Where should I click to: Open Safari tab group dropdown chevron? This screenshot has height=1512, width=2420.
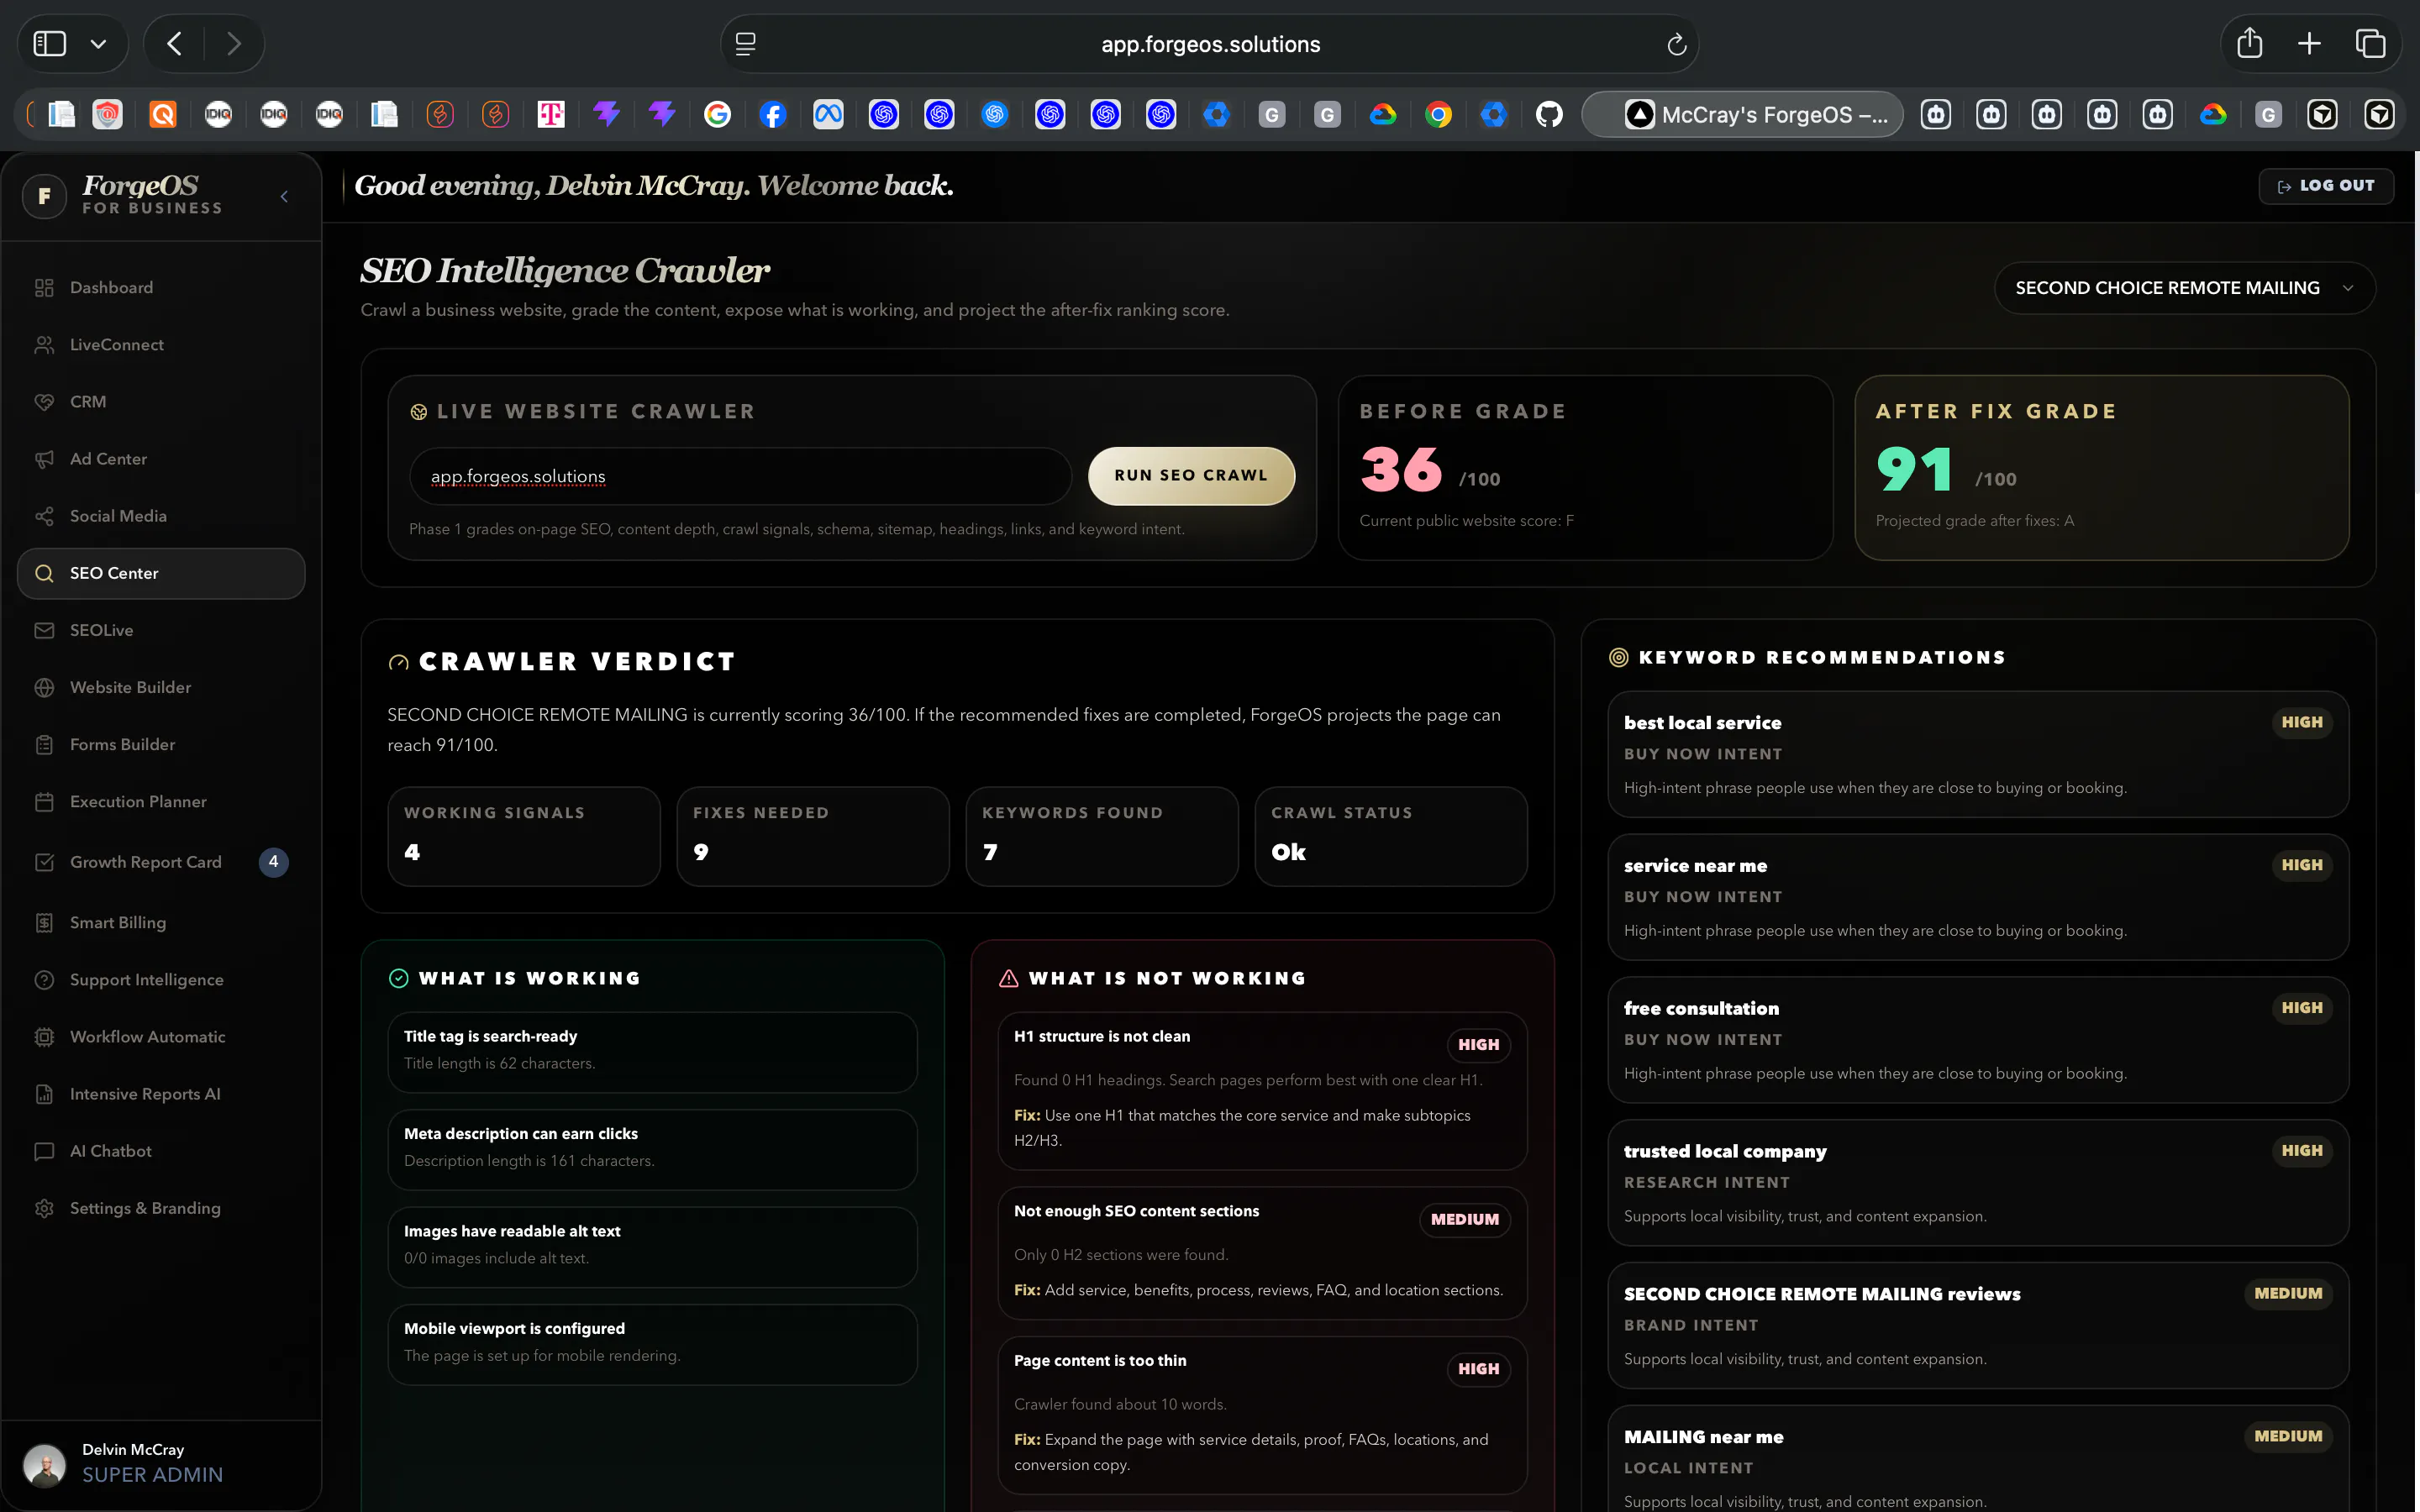click(x=98, y=43)
